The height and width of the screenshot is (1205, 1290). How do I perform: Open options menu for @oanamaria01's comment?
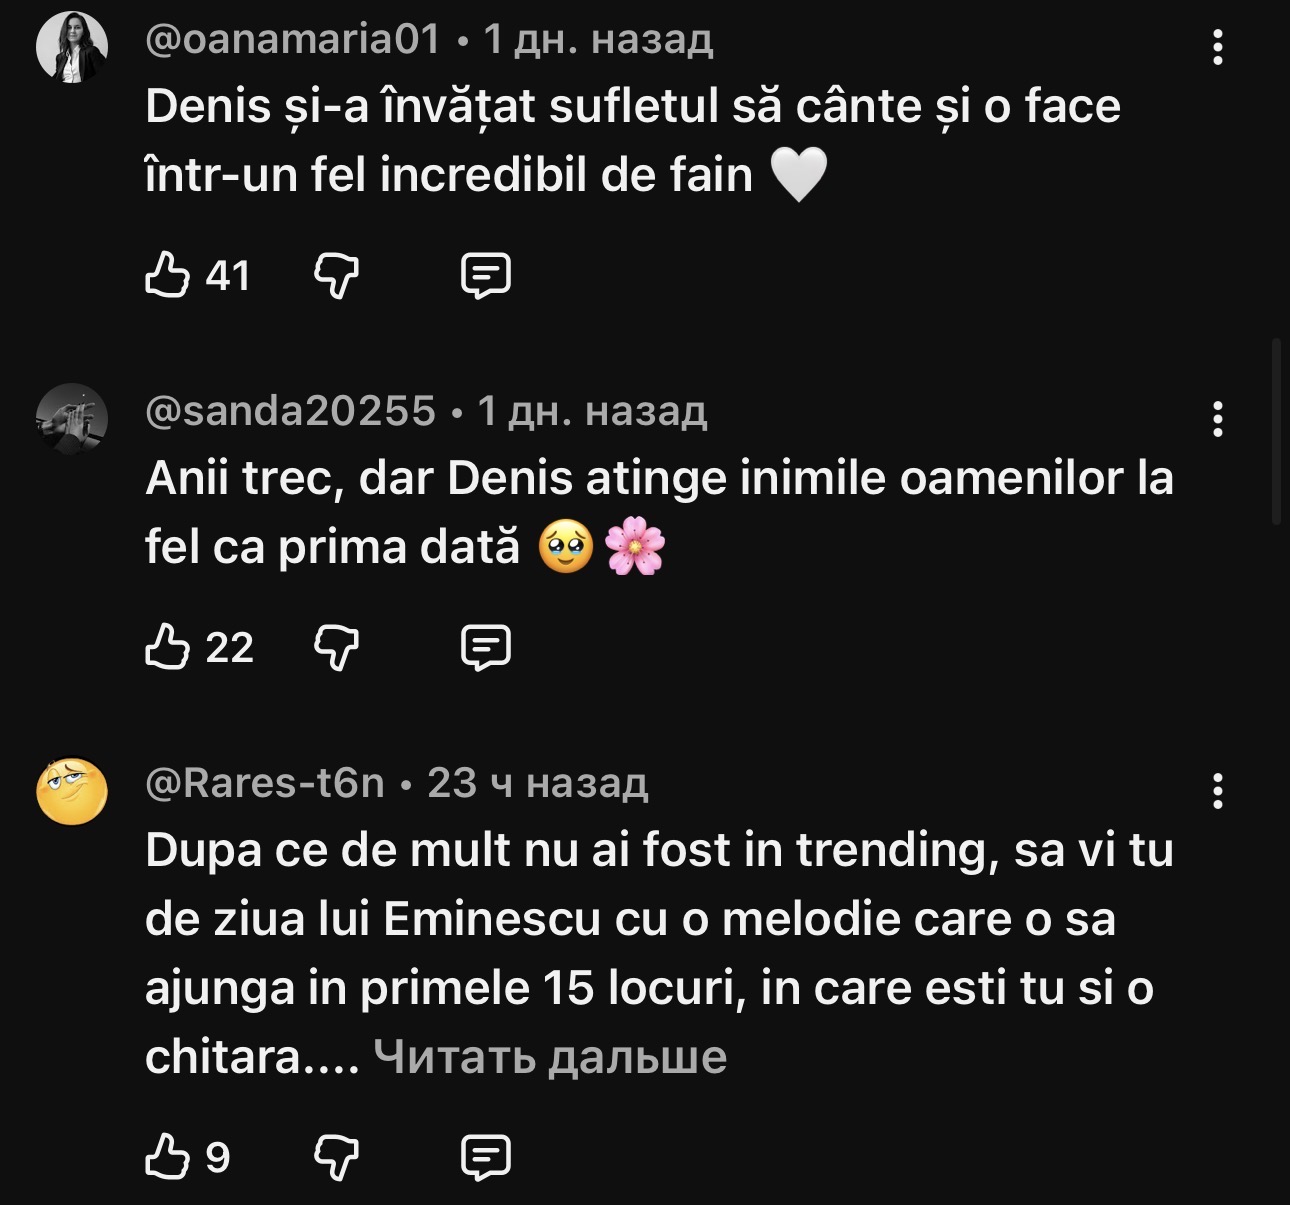(1217, 47)
